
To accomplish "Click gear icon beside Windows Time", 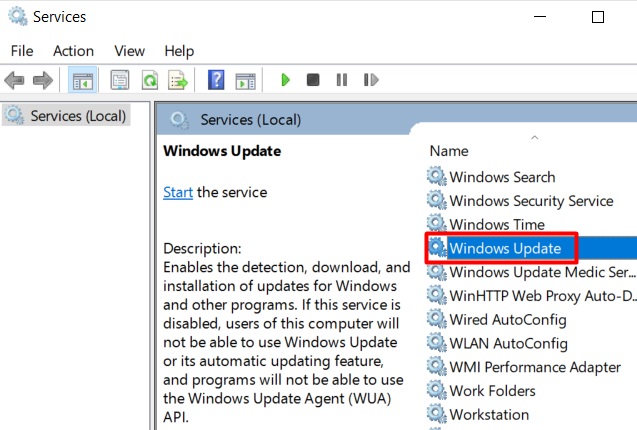I will 437,224.
